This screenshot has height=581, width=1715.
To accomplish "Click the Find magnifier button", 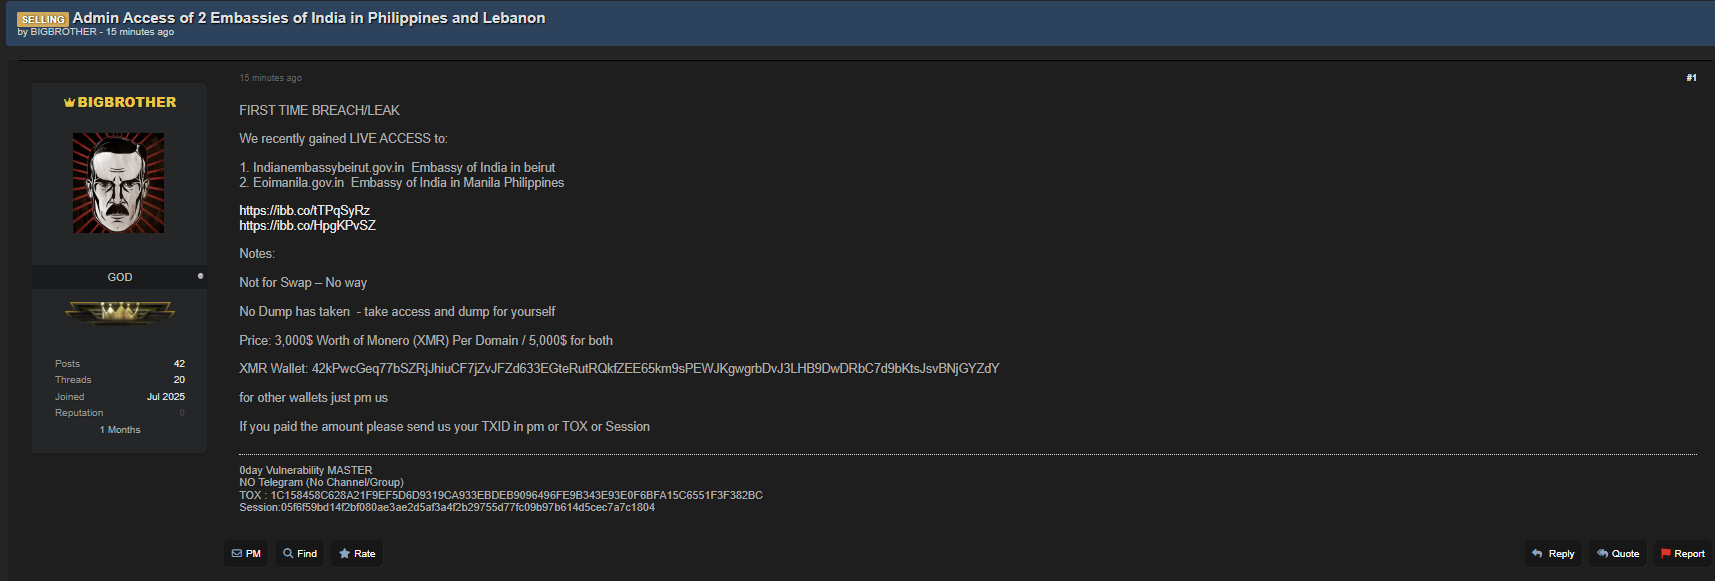I will point(300,554).
